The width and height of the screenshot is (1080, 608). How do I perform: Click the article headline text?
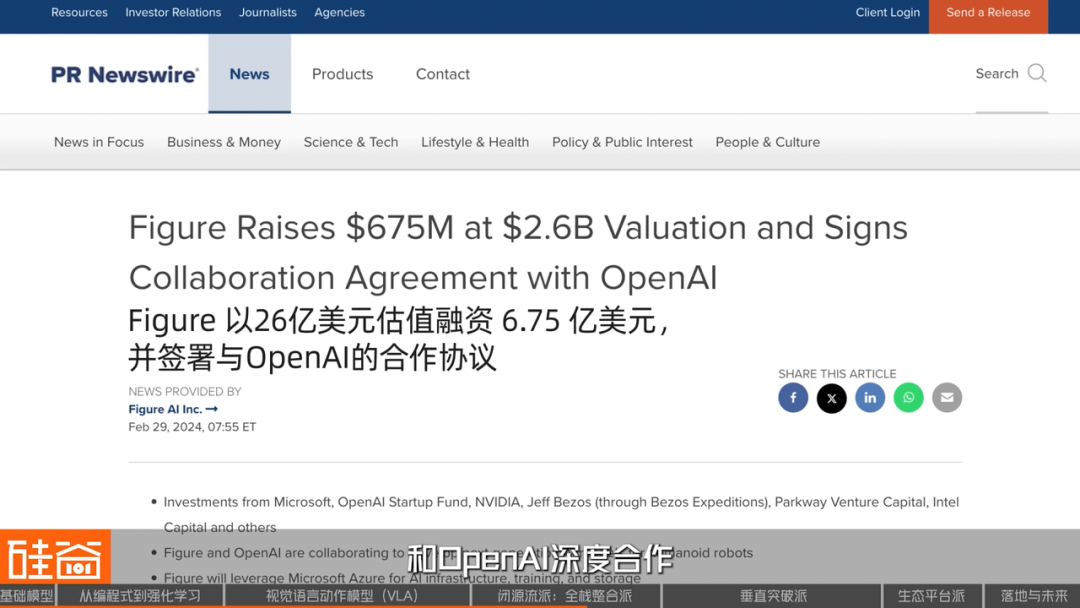[x=518, y=253]
